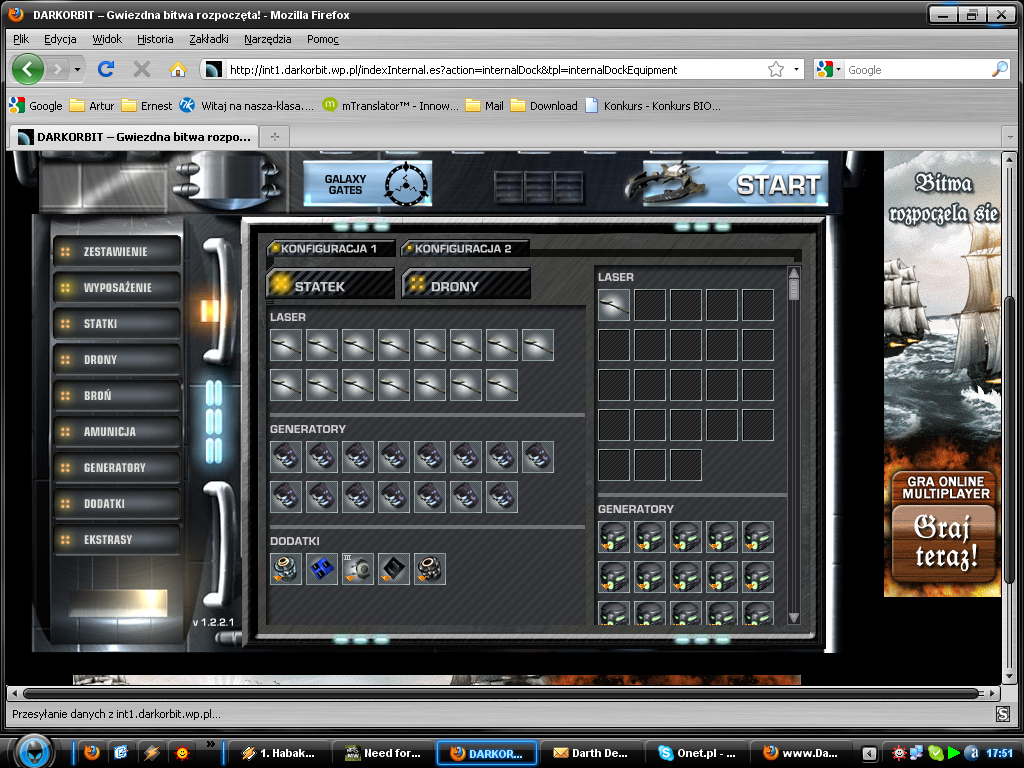Open the Widok menu
The height and width of the screenshot is (768, 1024).
(x=107, y=39)
